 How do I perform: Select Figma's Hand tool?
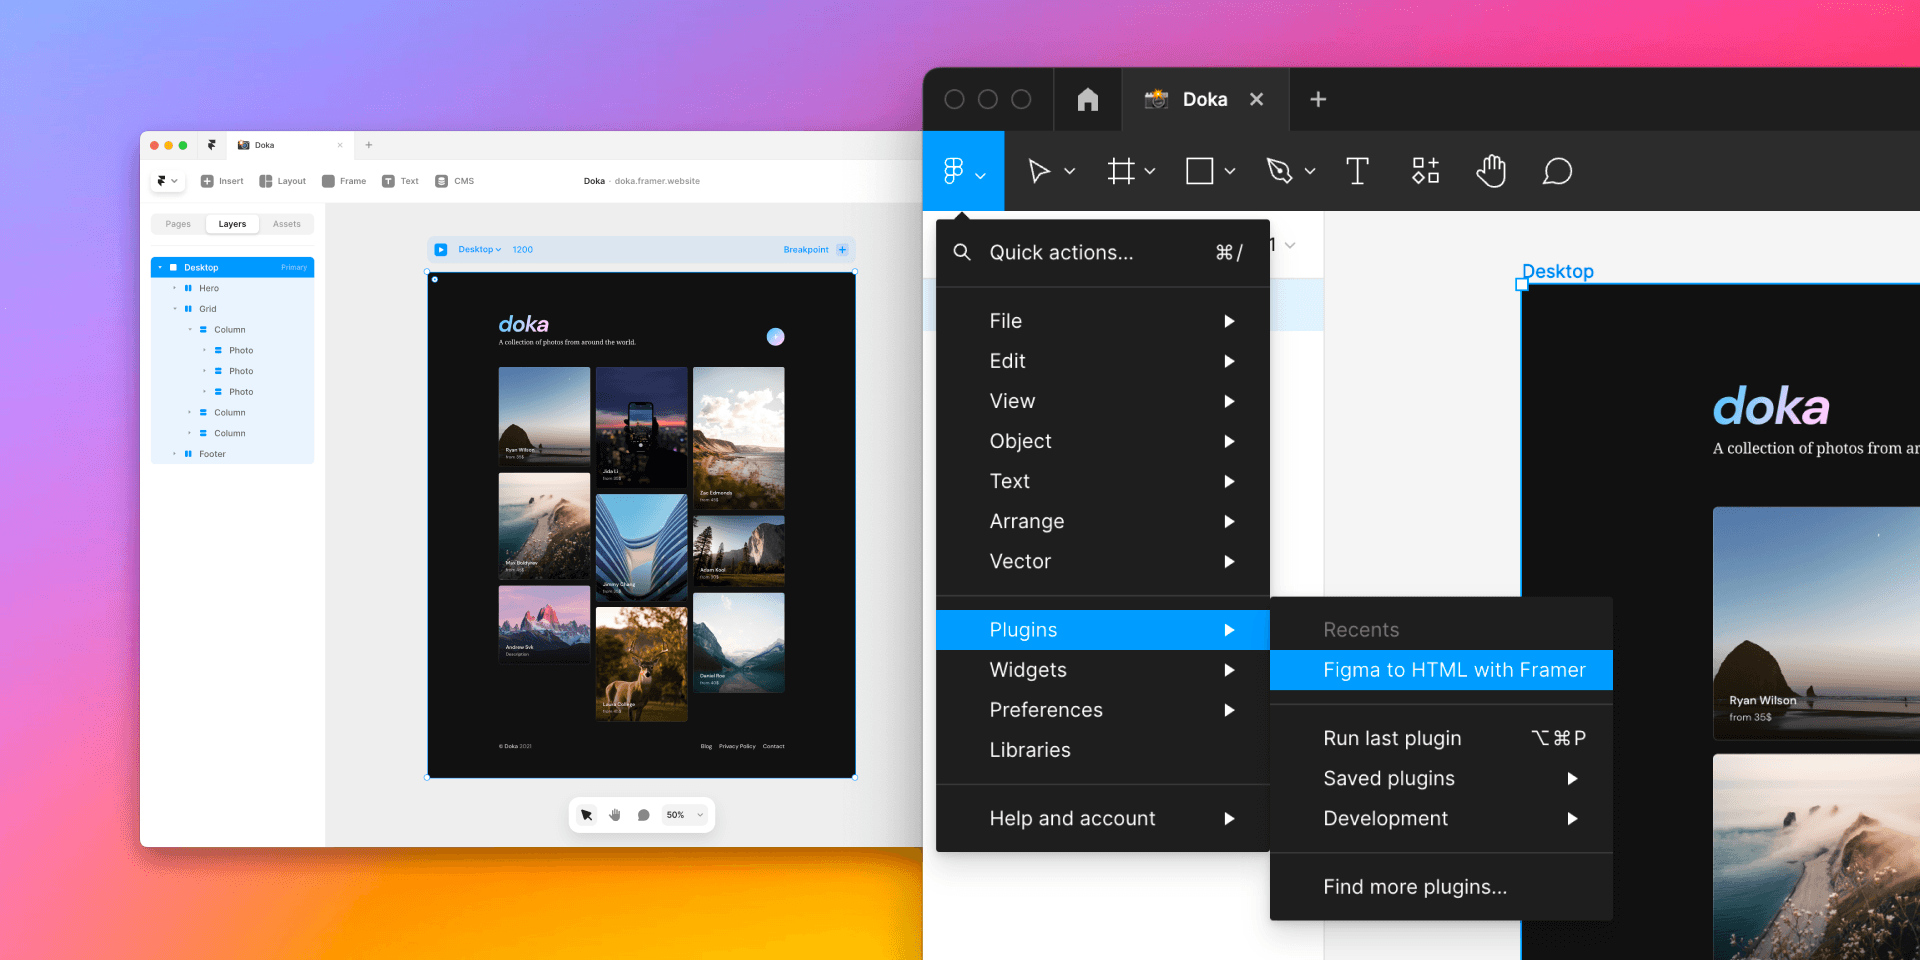click(1490, 171)
